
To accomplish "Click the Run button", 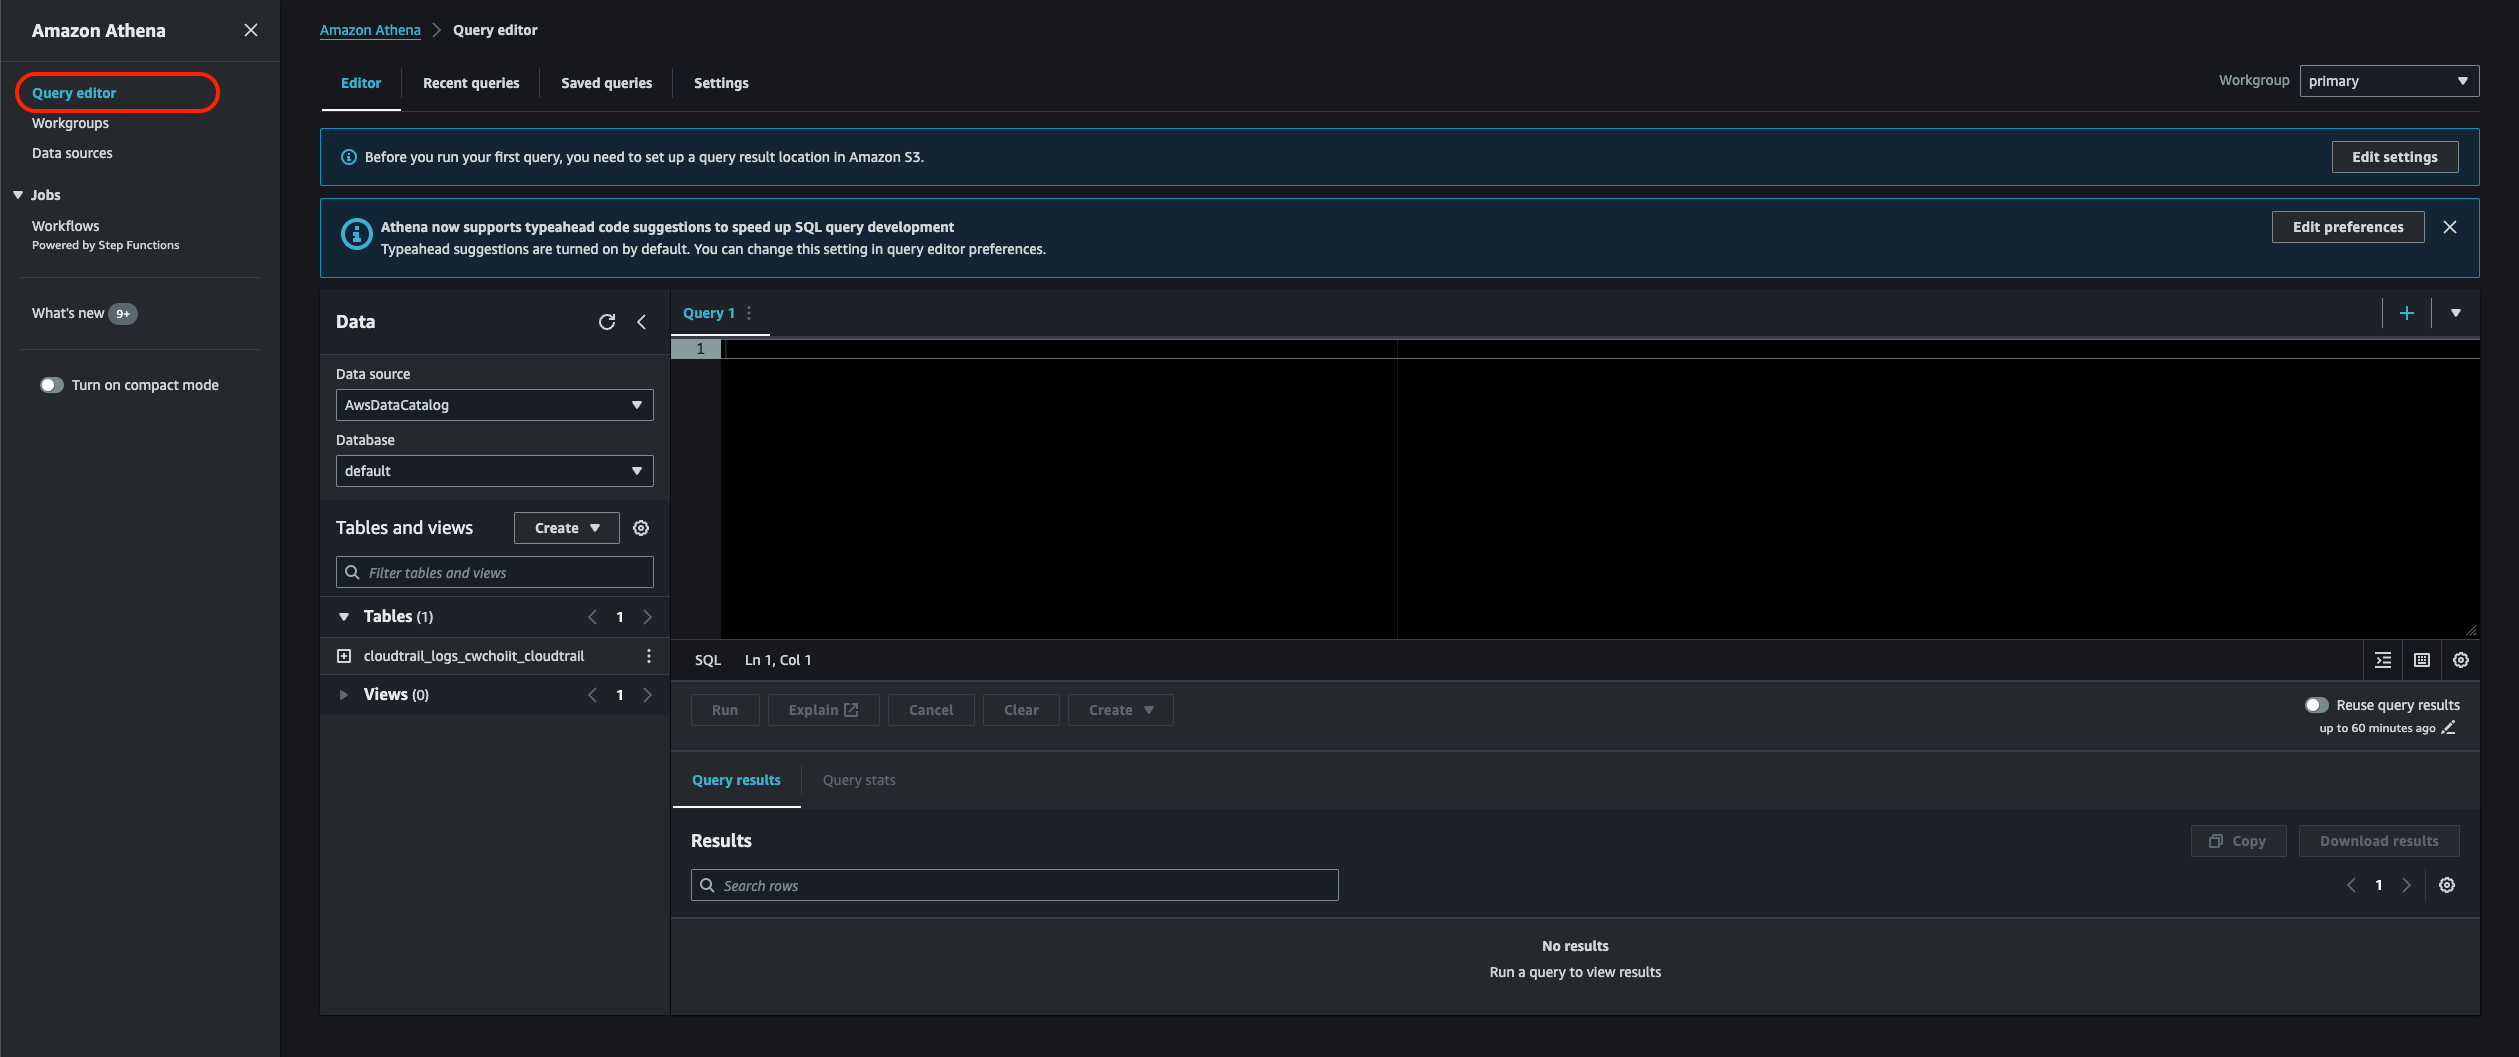I will pos(725,710).
